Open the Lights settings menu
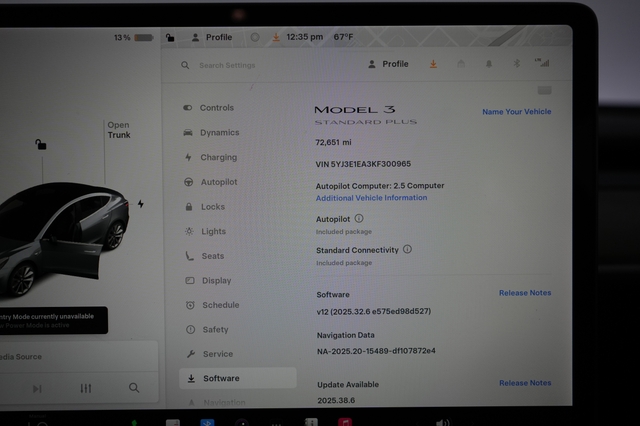The image size is (640, 426). click(x=205, y=231)
